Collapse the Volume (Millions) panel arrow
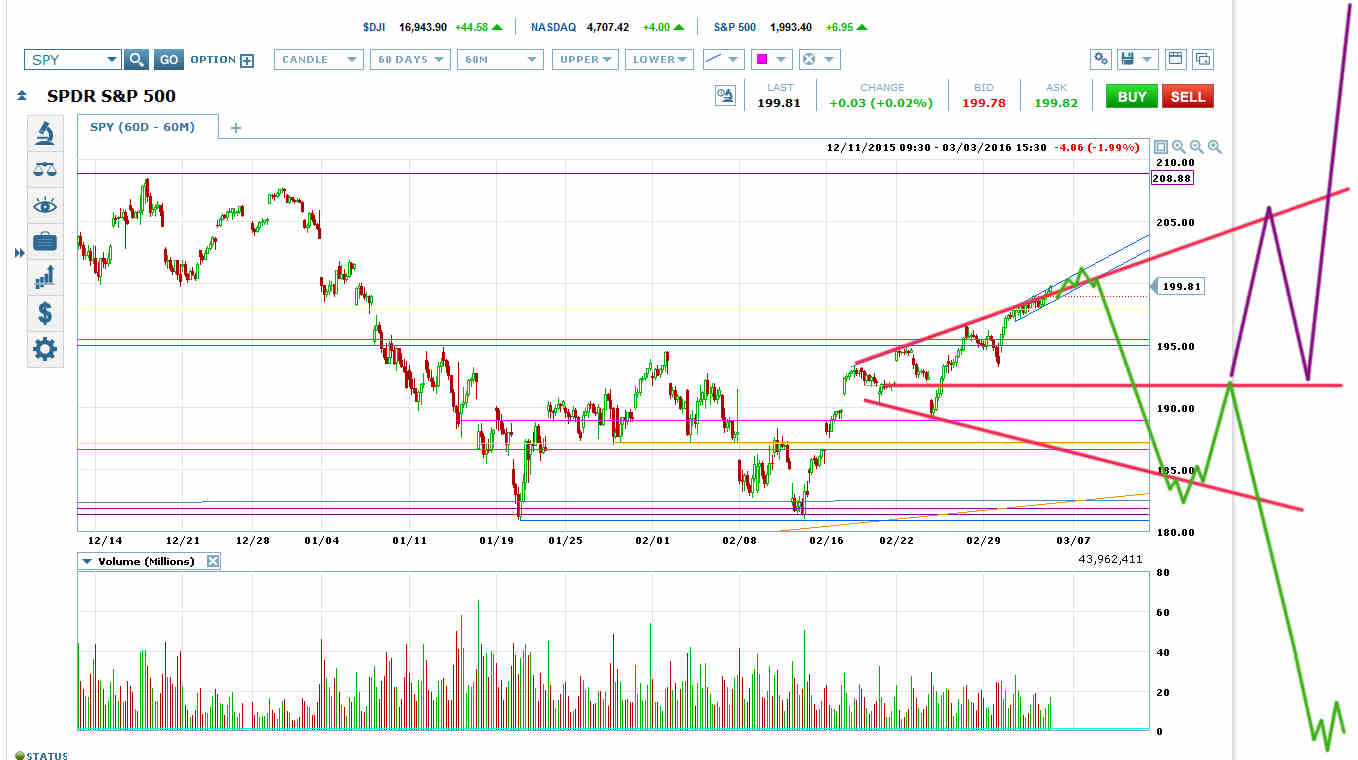This screenshot has height=760, width=1358. pyautogui.click(x=88, y=562)
